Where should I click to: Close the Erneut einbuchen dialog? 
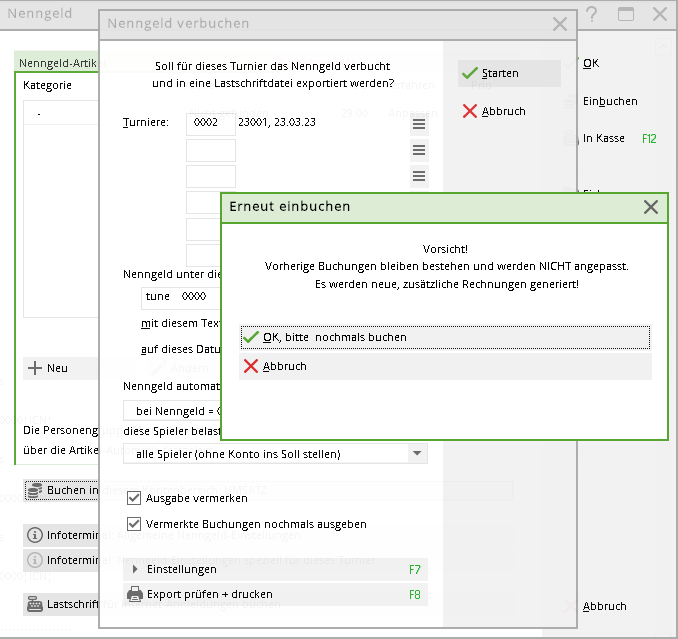(651, 207)
